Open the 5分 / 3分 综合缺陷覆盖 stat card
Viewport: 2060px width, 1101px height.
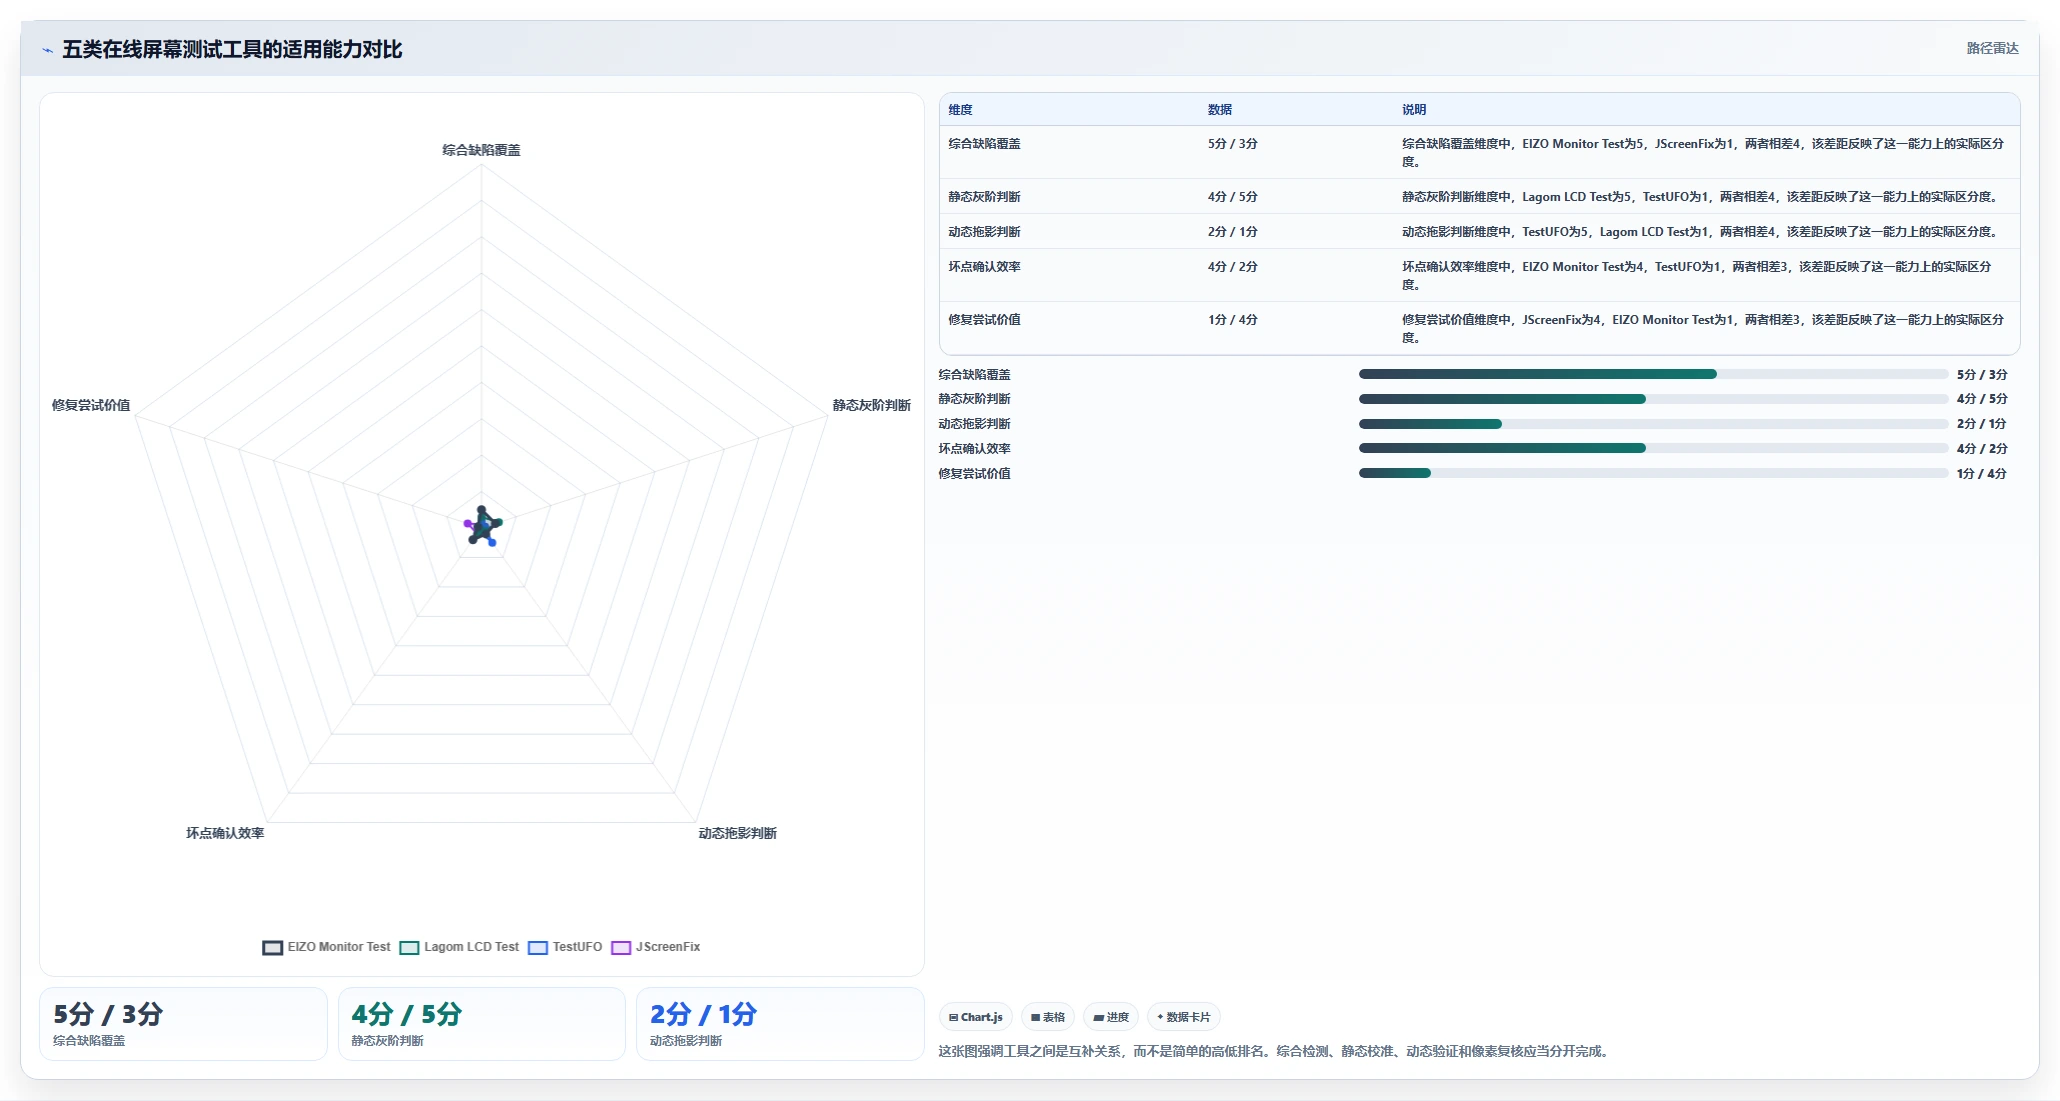tap(183, 1024)
